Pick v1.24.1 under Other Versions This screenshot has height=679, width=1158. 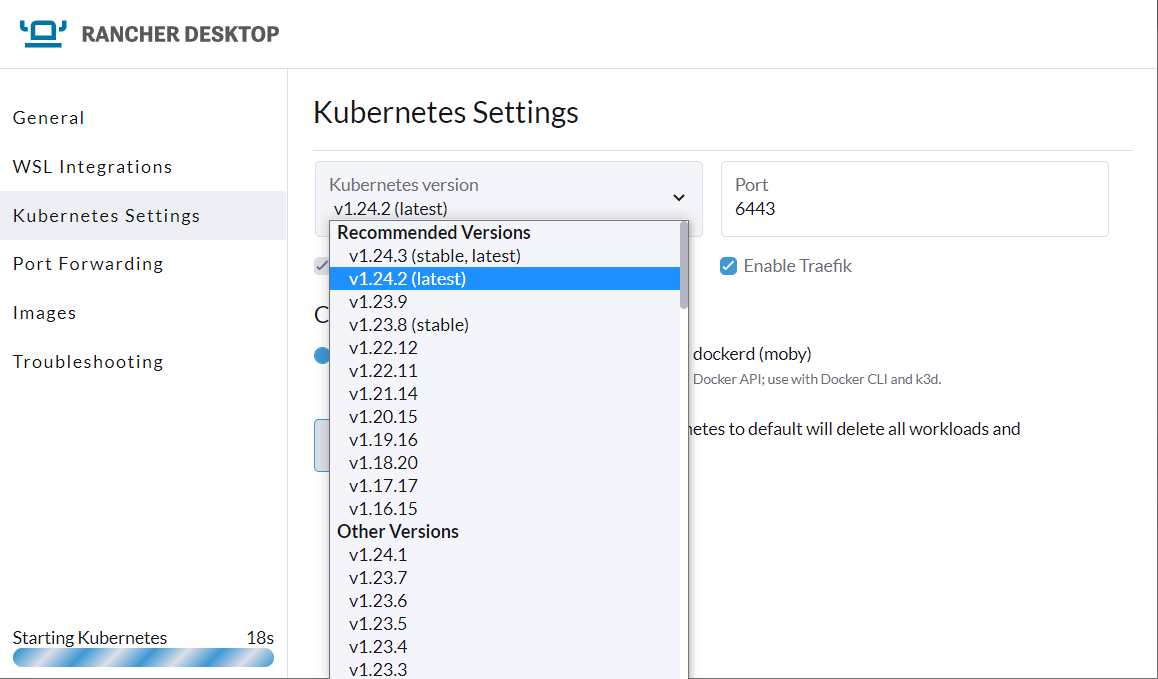tap(504, 554)
